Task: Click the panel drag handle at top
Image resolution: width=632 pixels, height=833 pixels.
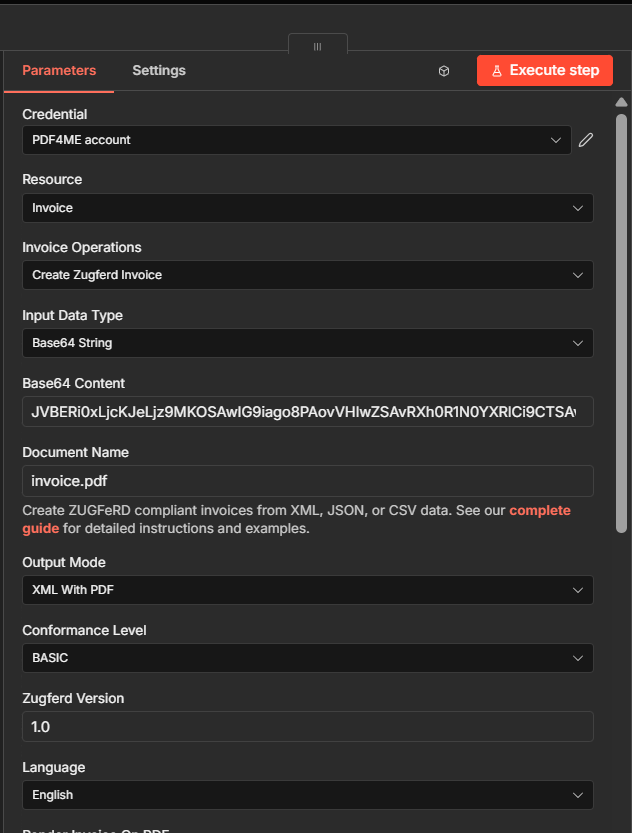Action: 317,46
